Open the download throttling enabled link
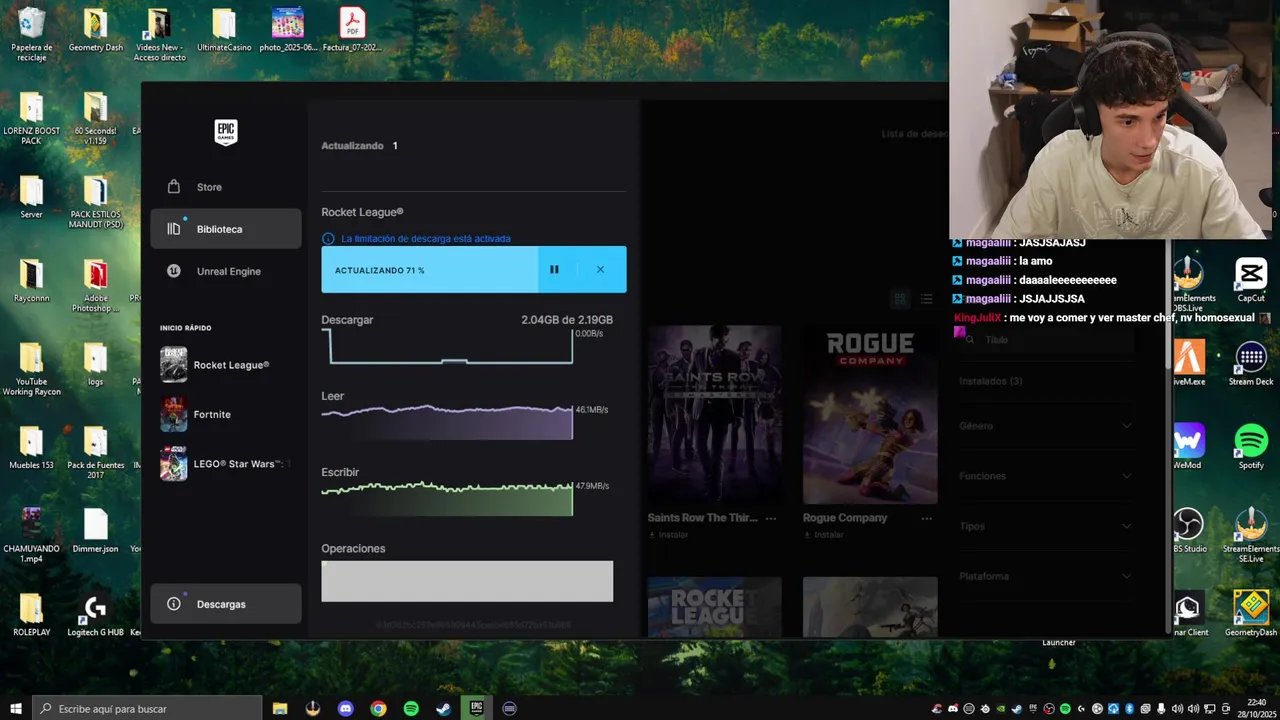1280x720 pixels. [x=426, y=239]
